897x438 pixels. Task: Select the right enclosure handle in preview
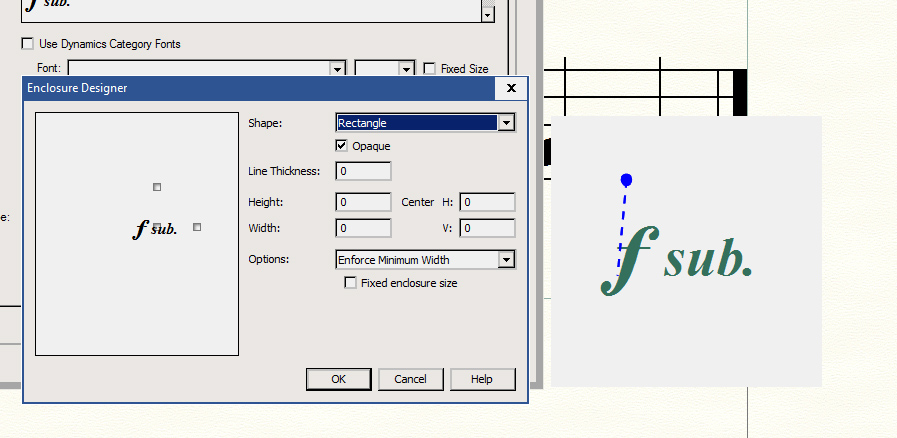[x=197, y=227]
